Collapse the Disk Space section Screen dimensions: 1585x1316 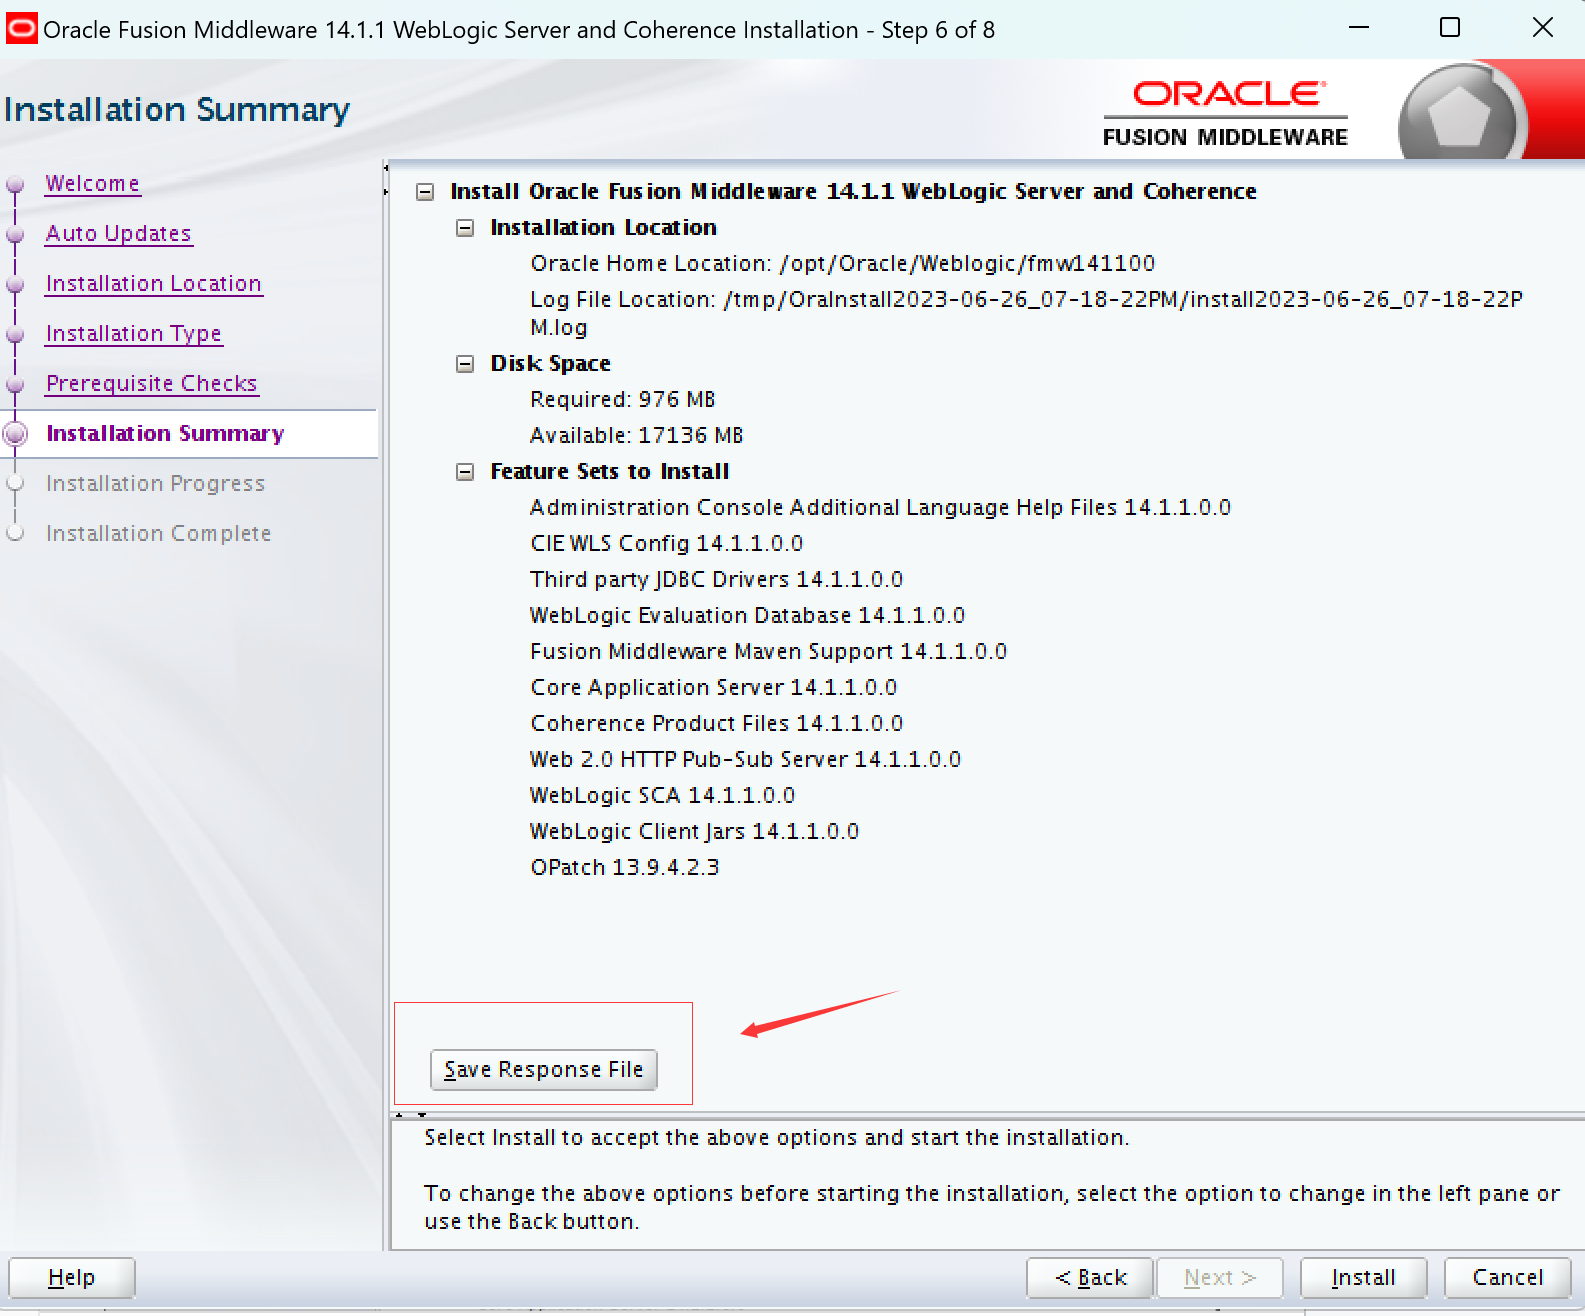[465, 364]
